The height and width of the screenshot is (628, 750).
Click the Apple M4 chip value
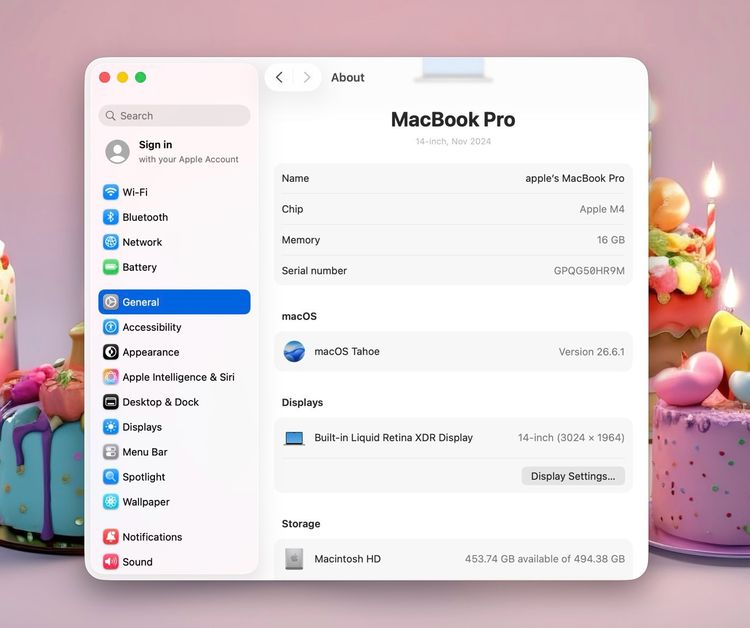[602, 209]
